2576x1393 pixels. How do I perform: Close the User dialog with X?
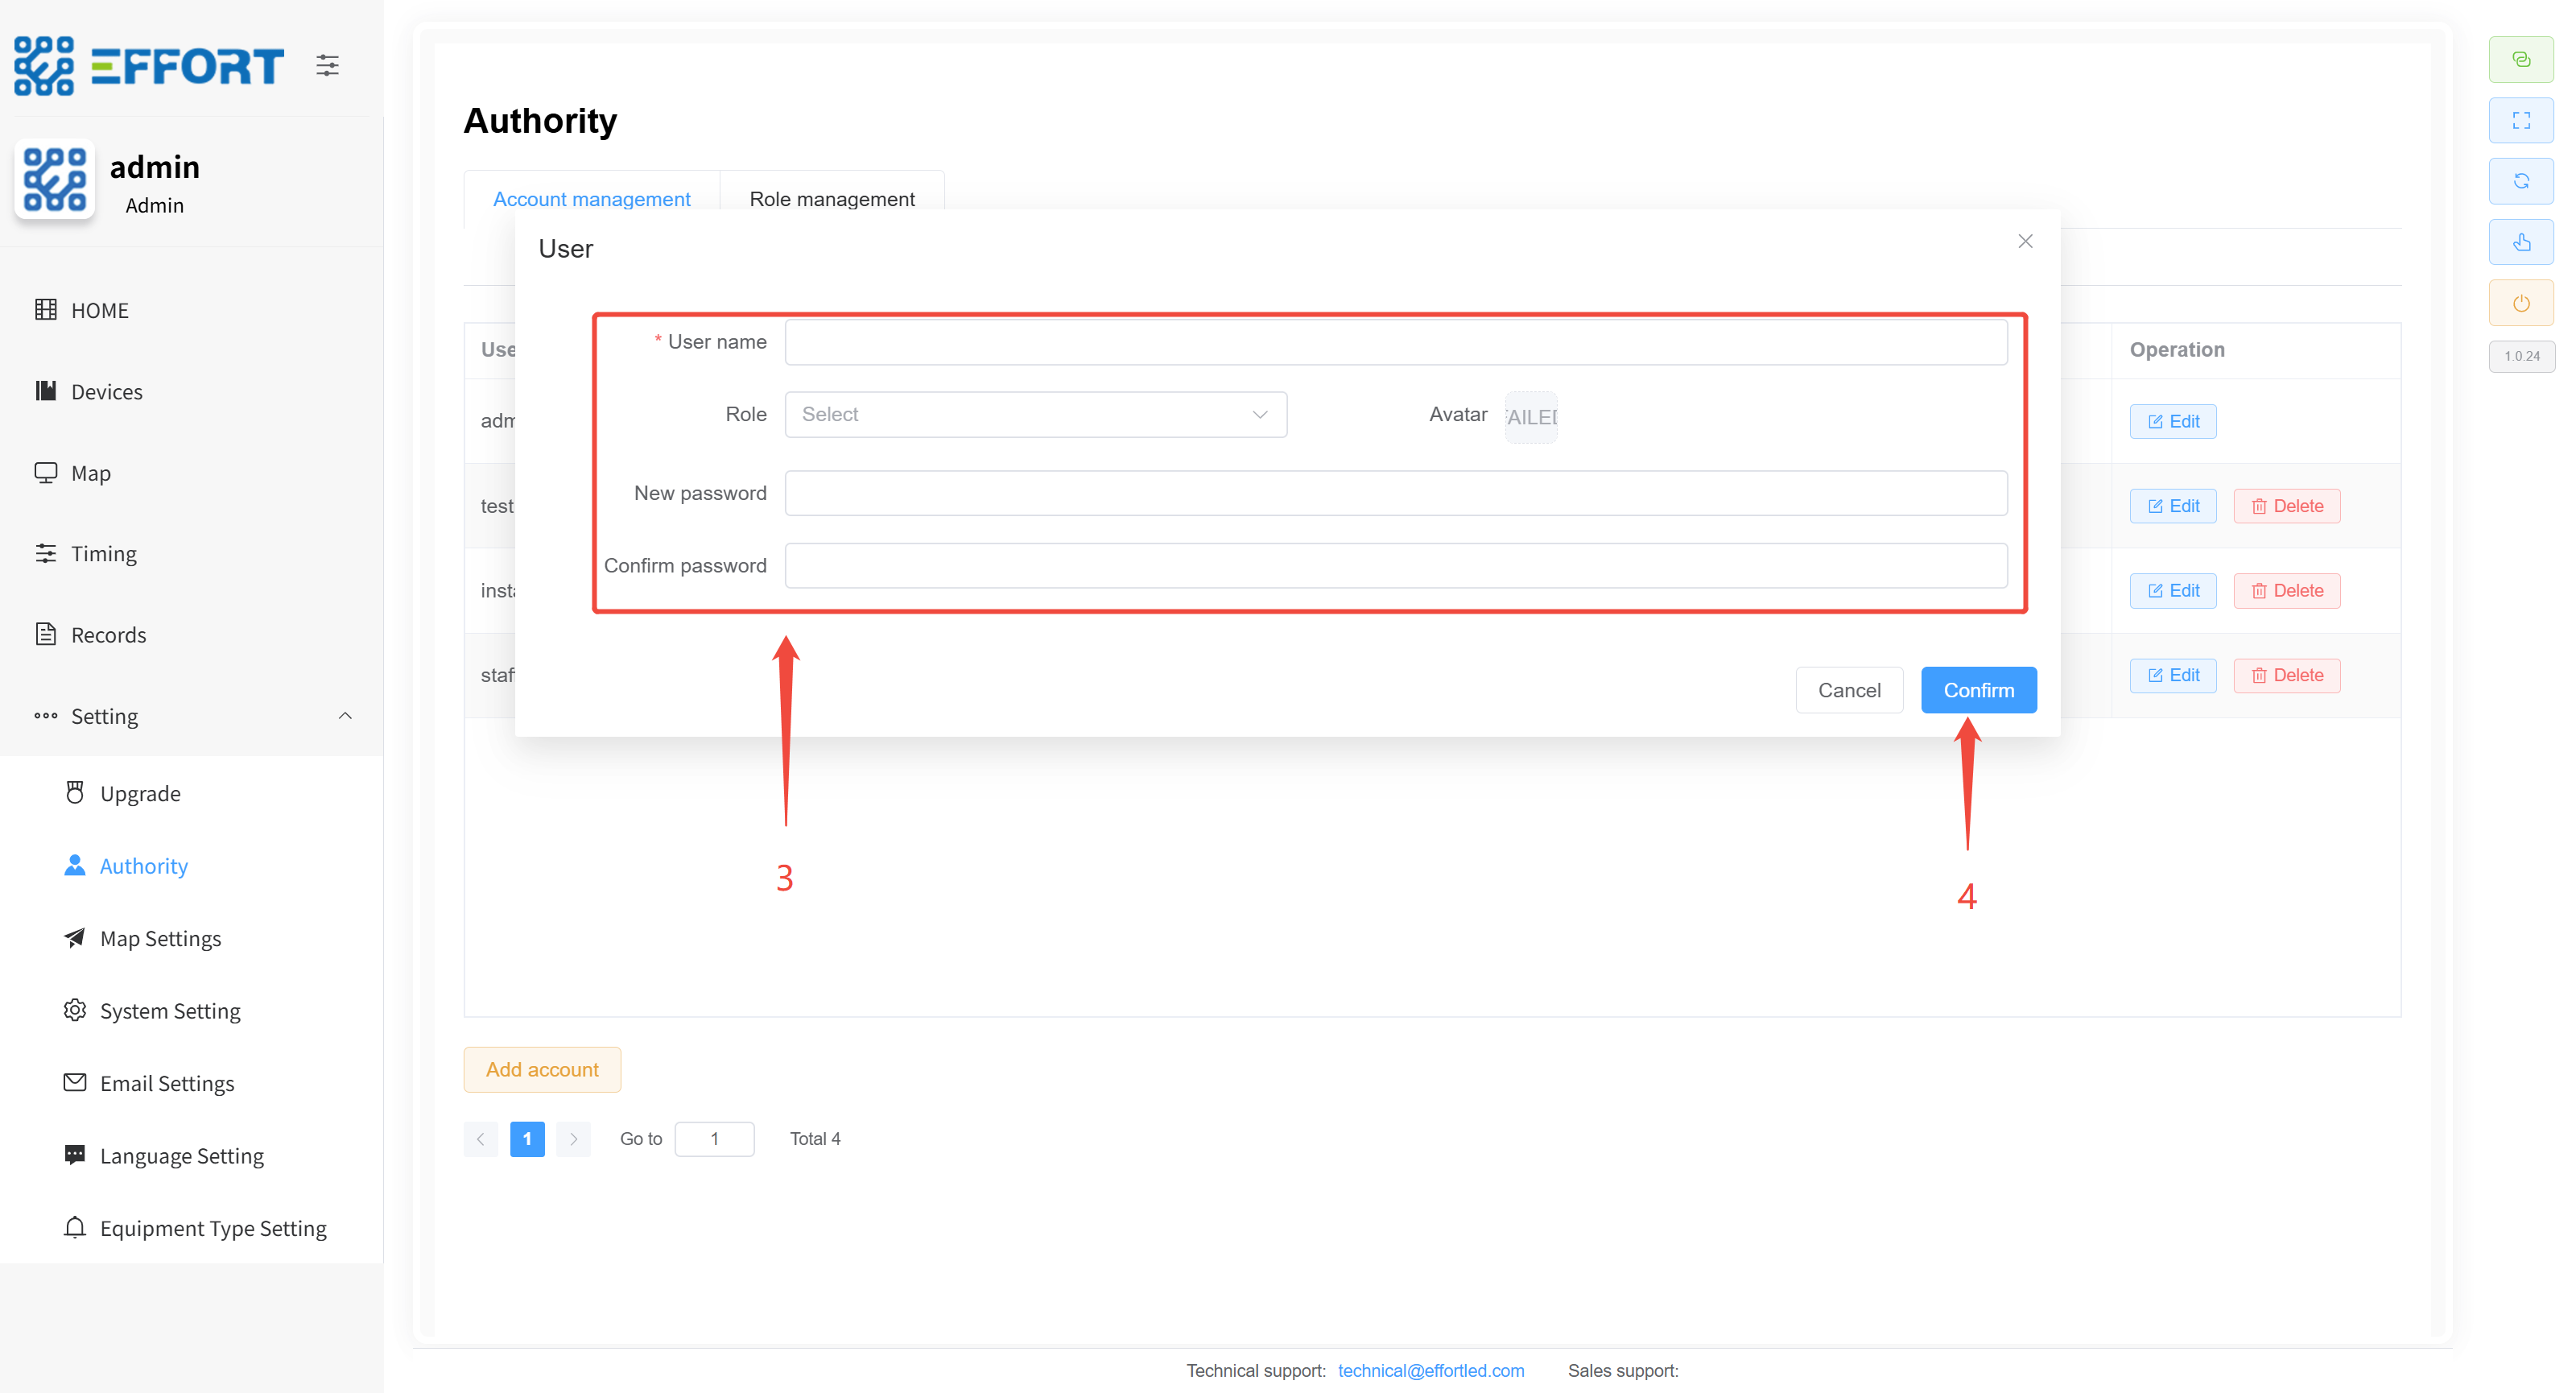(x=2025, y=241)
